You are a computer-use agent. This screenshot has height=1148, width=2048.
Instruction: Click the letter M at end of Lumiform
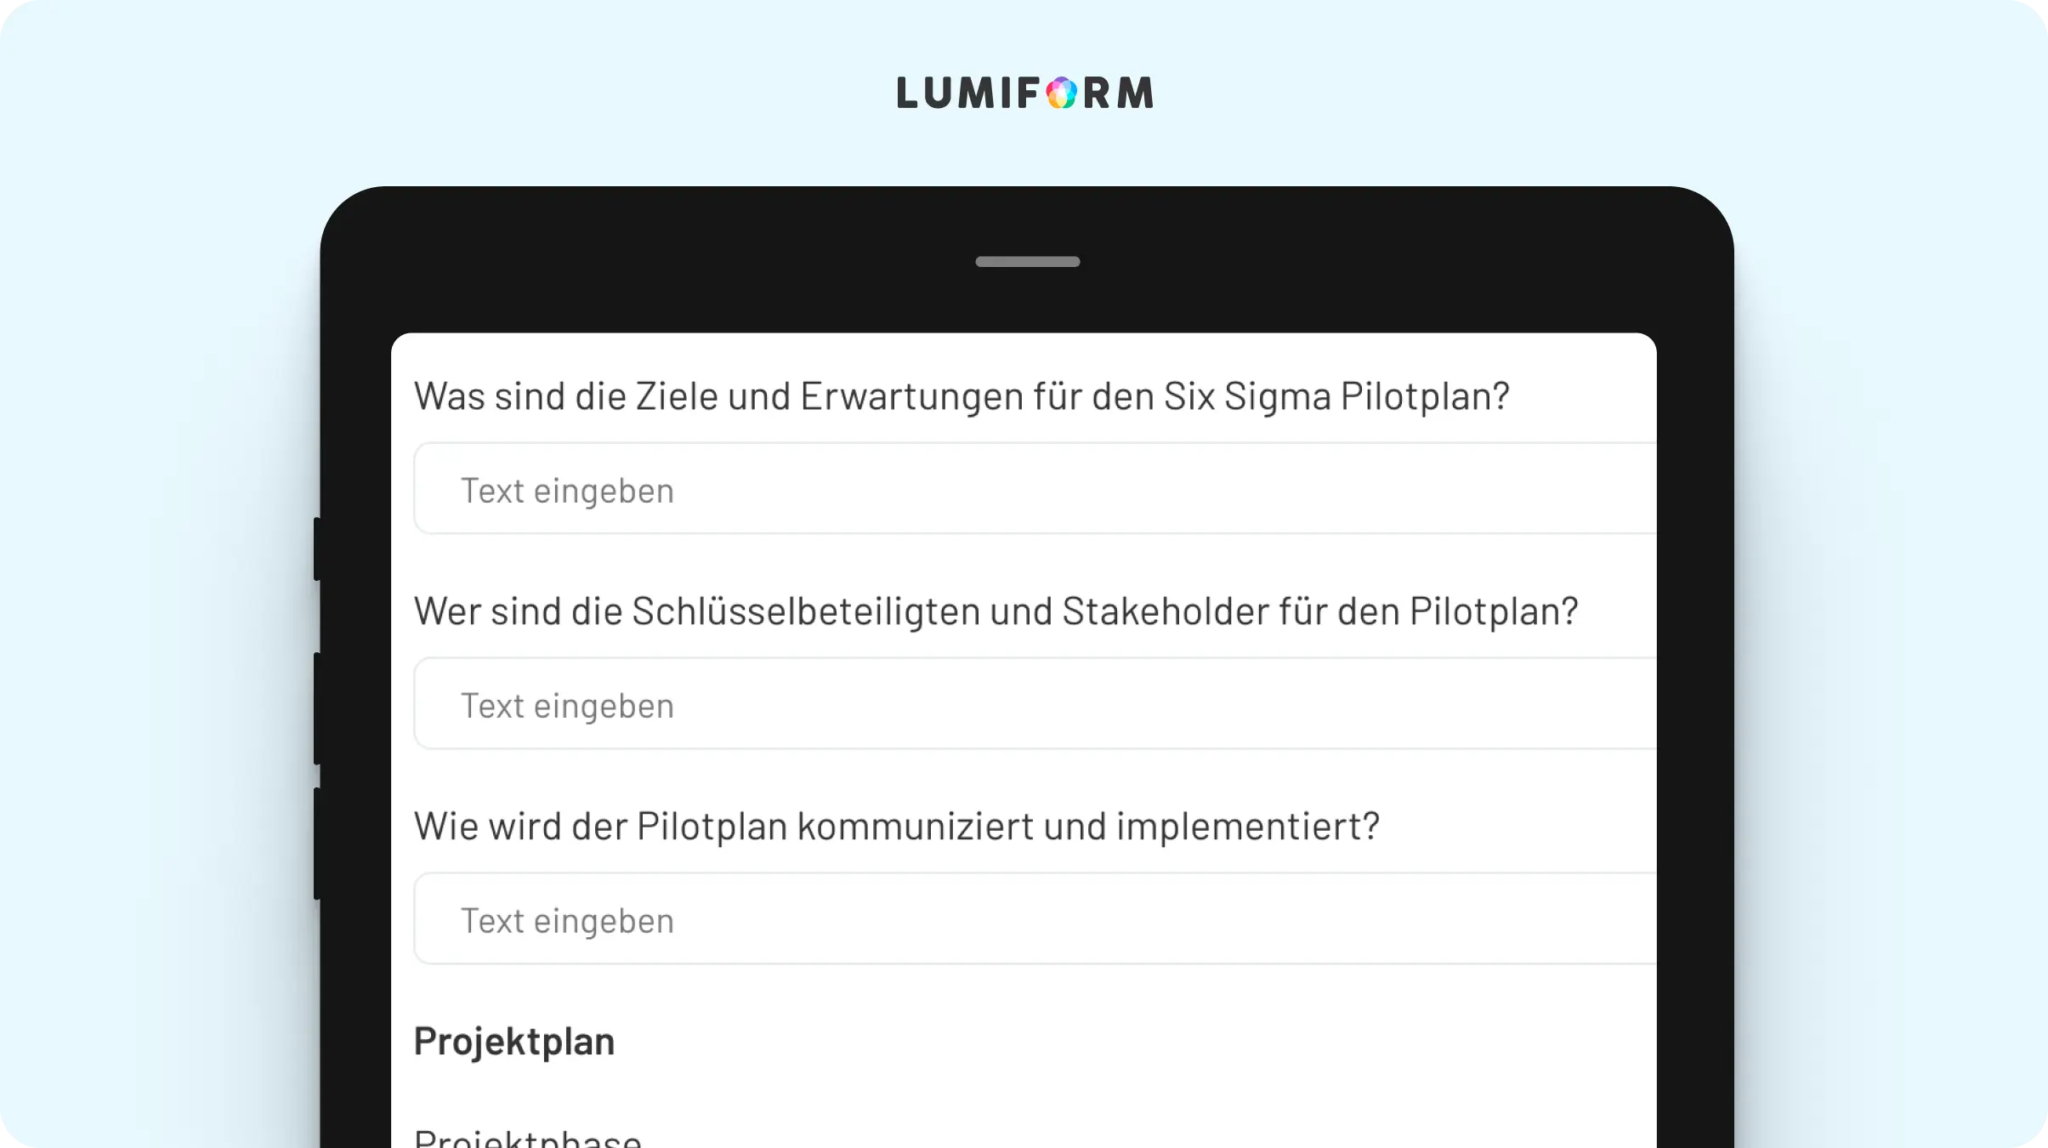coord(1135,93)
